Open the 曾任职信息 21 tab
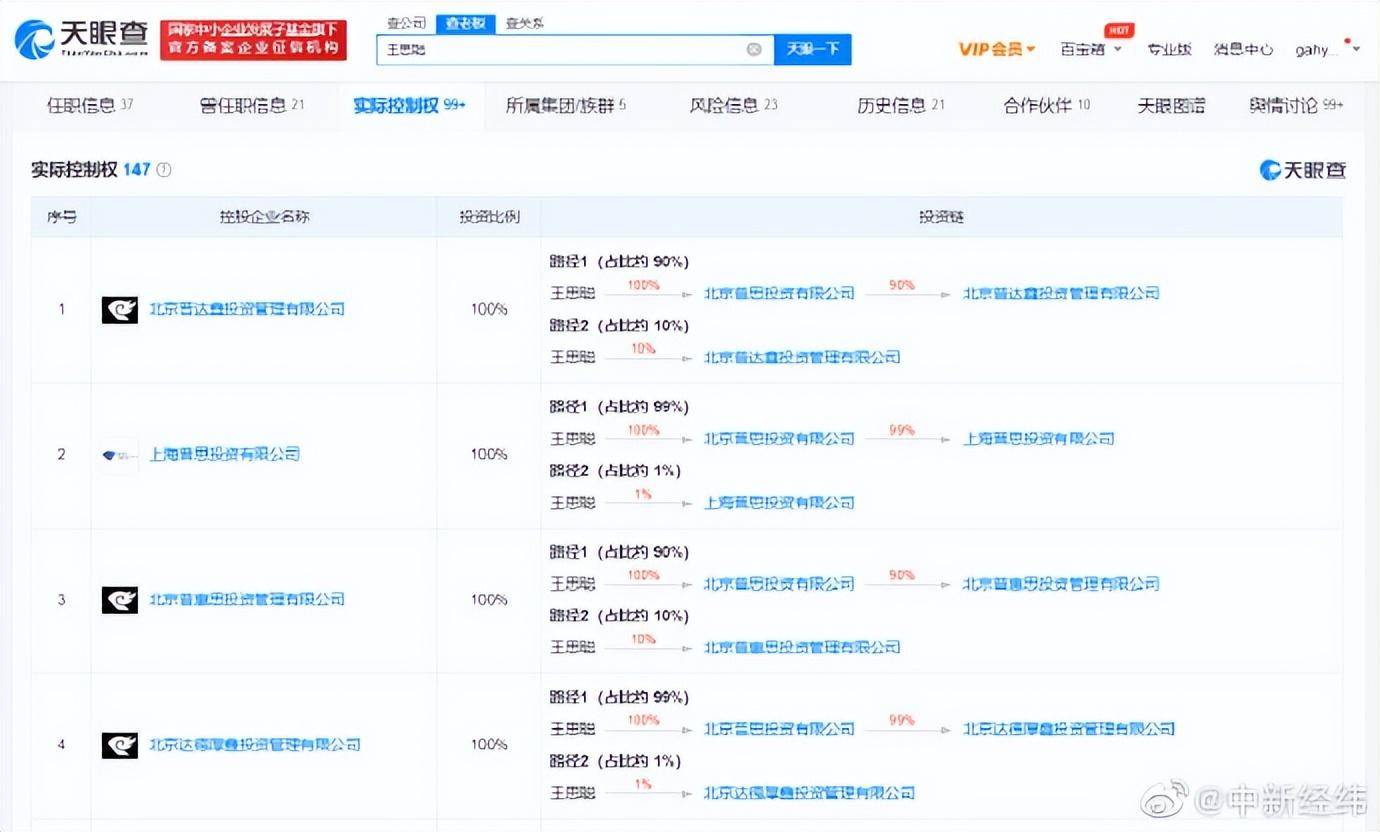The image size is (1380, 832). point(252,105)
